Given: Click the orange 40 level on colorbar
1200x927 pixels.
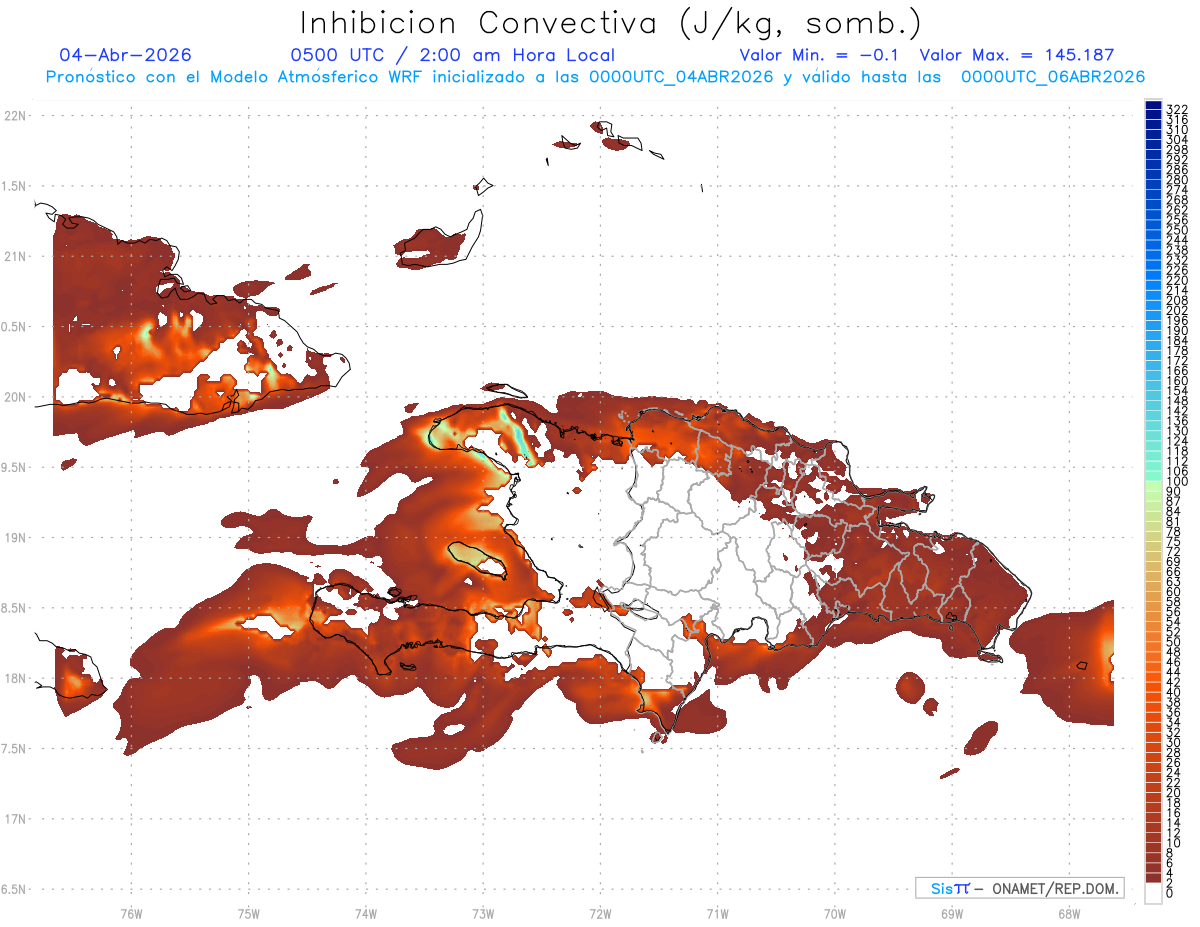Looking at the screenshot, I should tap(1153, 691).
